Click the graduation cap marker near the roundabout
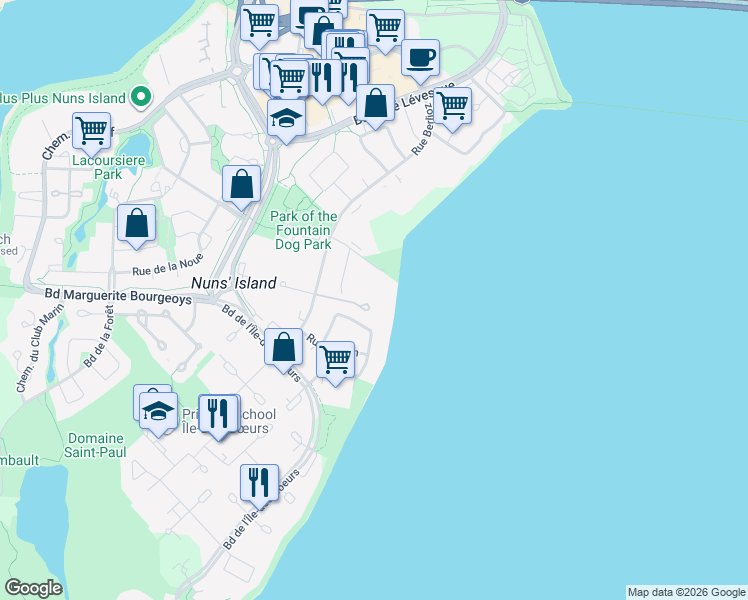The width and height of the screenshot is (748, 600). pos(286,118)
